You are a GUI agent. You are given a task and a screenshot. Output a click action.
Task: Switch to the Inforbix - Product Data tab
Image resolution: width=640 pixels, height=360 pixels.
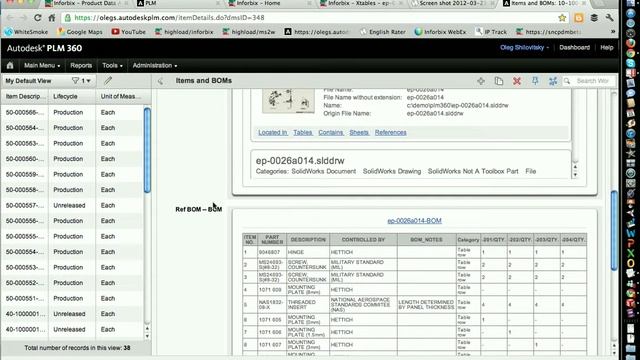tap(86, 3)
